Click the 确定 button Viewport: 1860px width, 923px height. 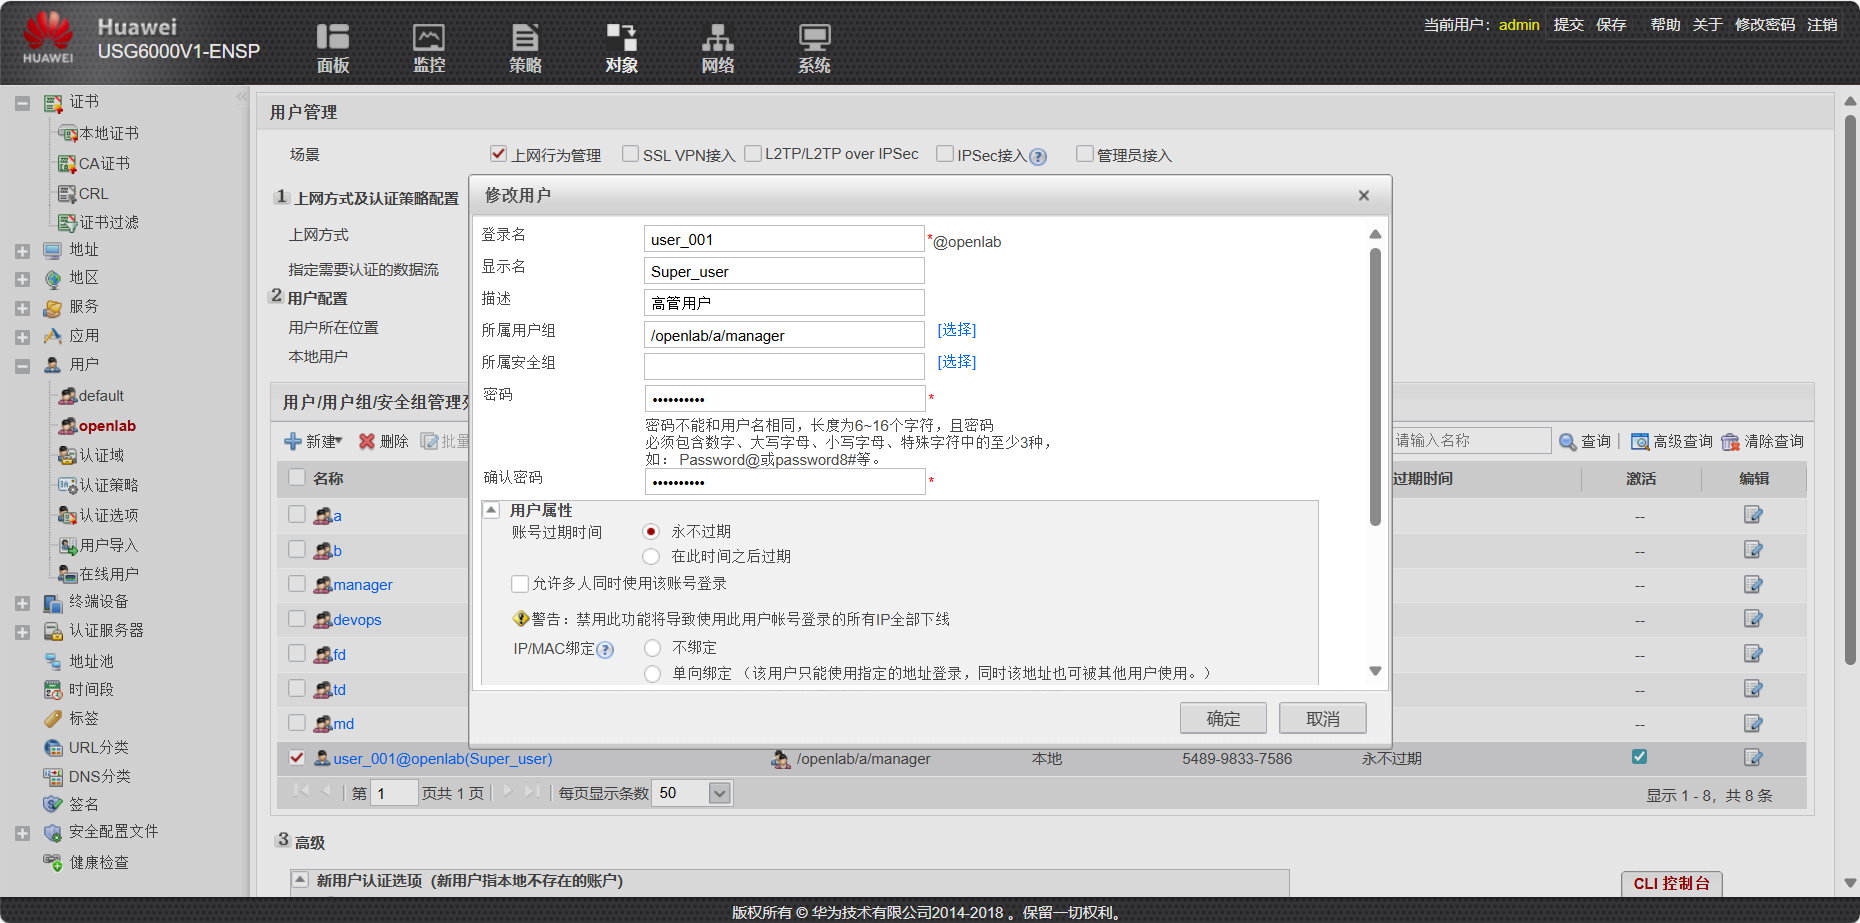coord(1223,718)
